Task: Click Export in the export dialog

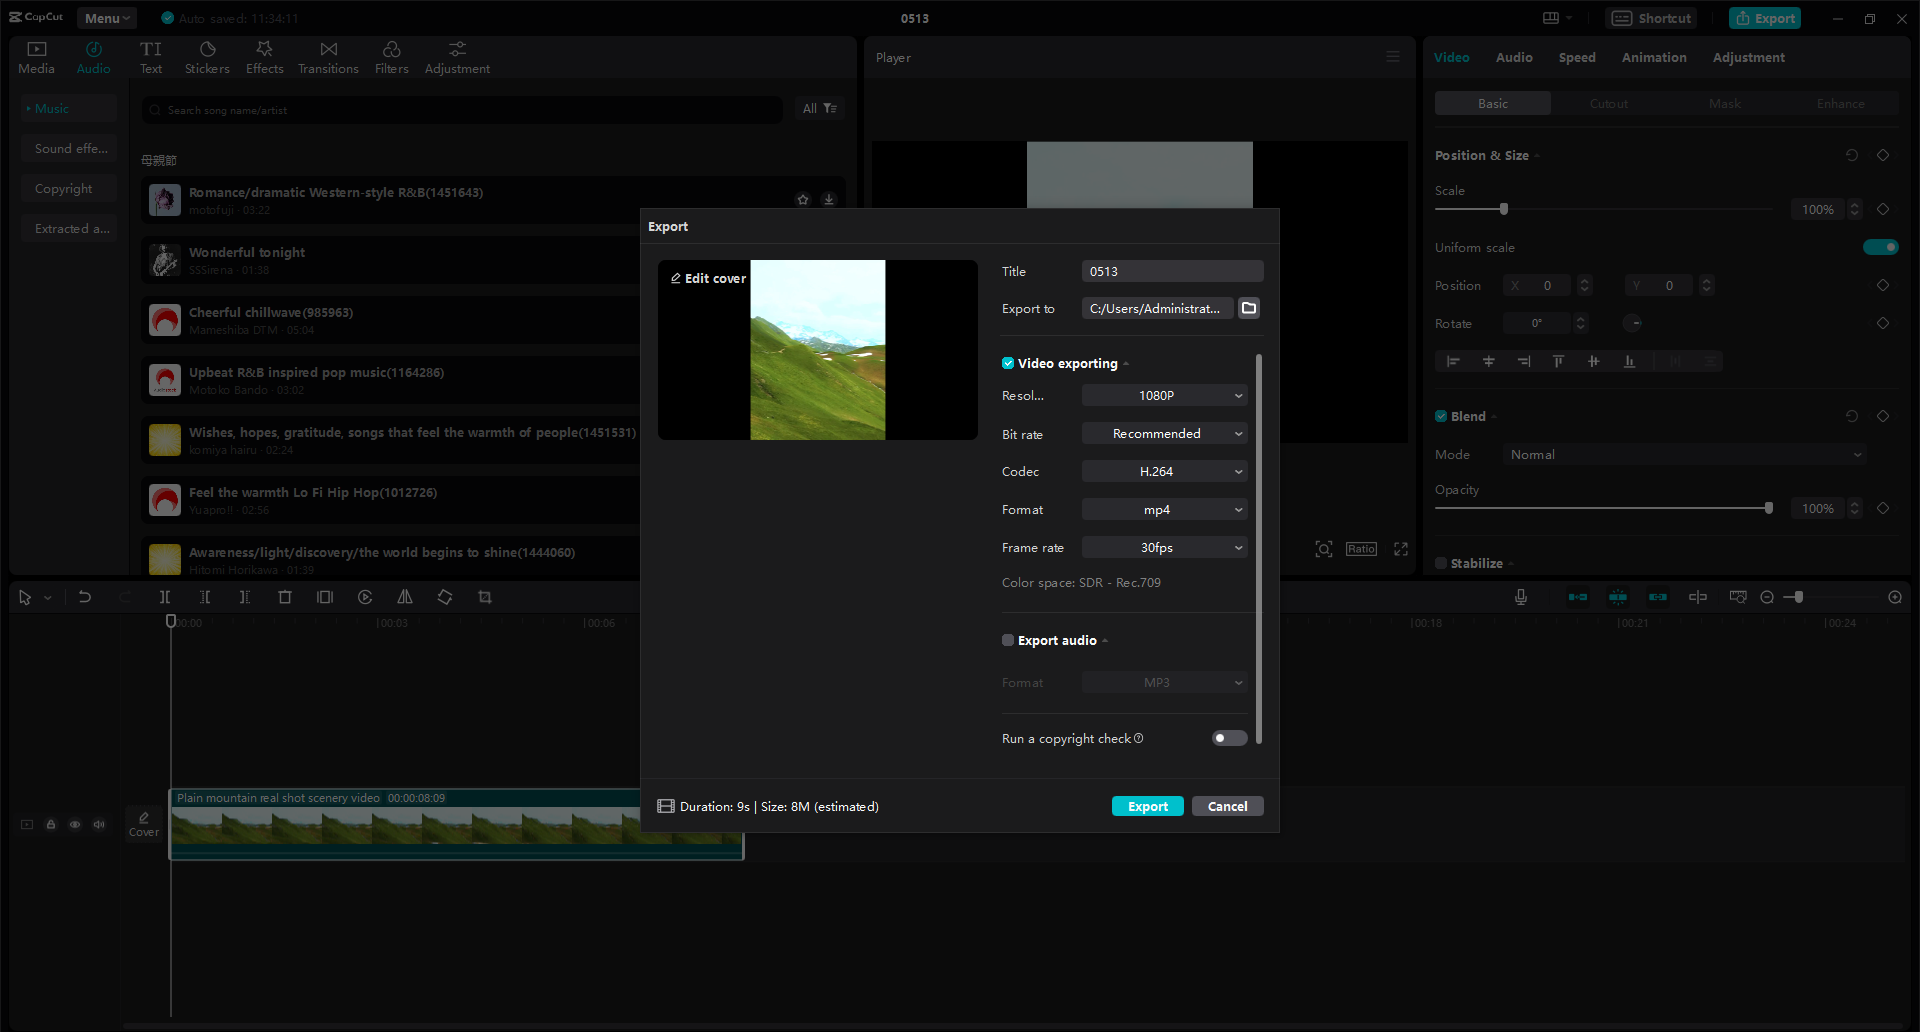Action: [x=1147, y=806]
